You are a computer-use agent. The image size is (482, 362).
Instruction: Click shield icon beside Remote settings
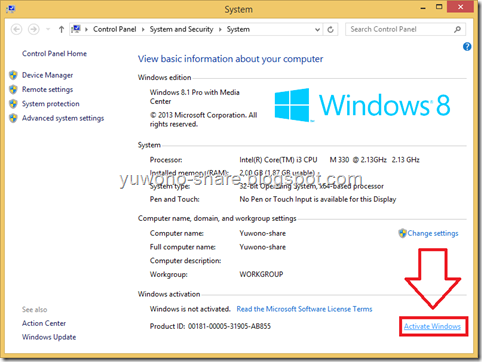click(x=13, y=89)
